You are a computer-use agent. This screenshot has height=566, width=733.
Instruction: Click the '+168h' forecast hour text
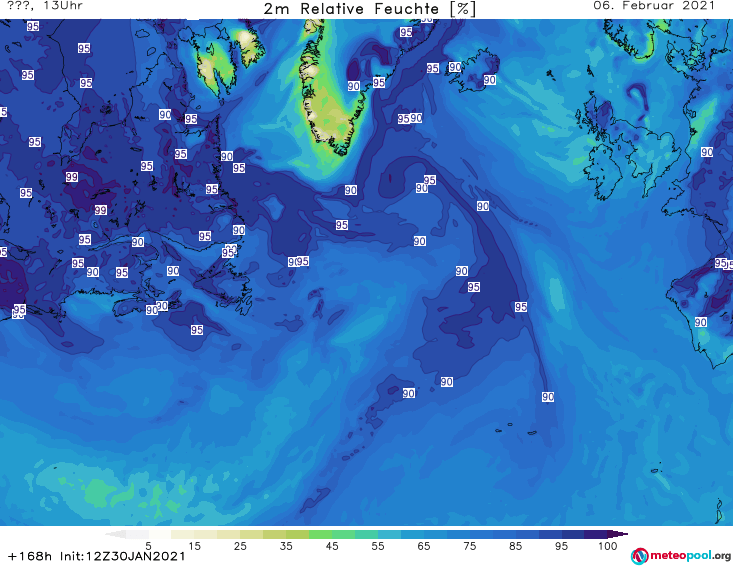point(30,556)
